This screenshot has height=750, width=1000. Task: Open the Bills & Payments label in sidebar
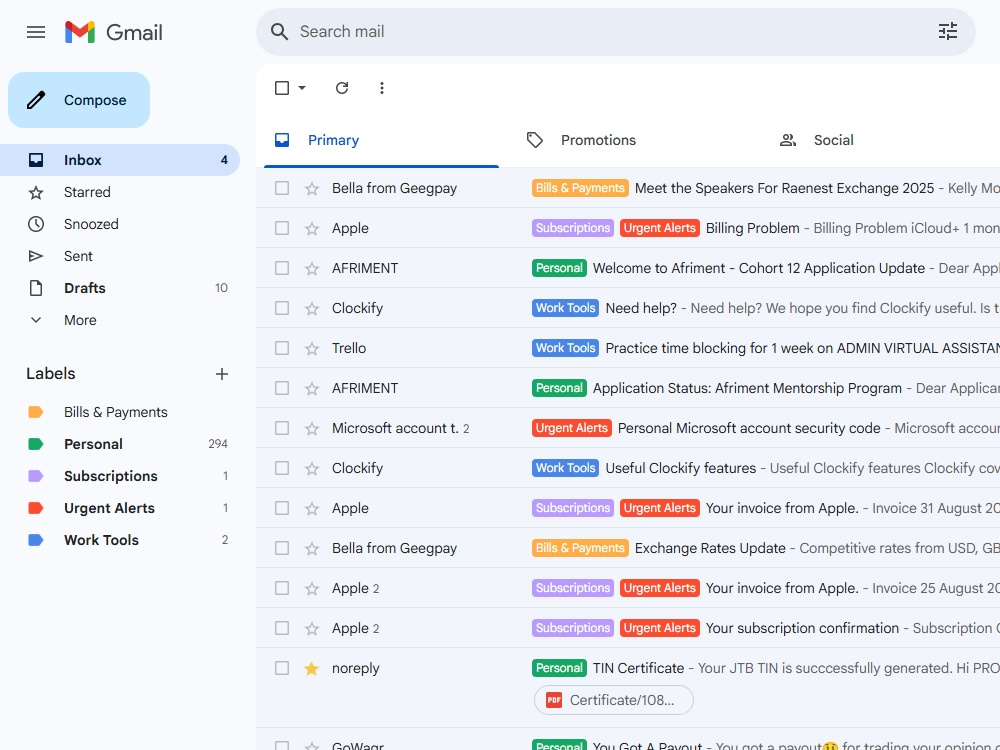(120, 412)
